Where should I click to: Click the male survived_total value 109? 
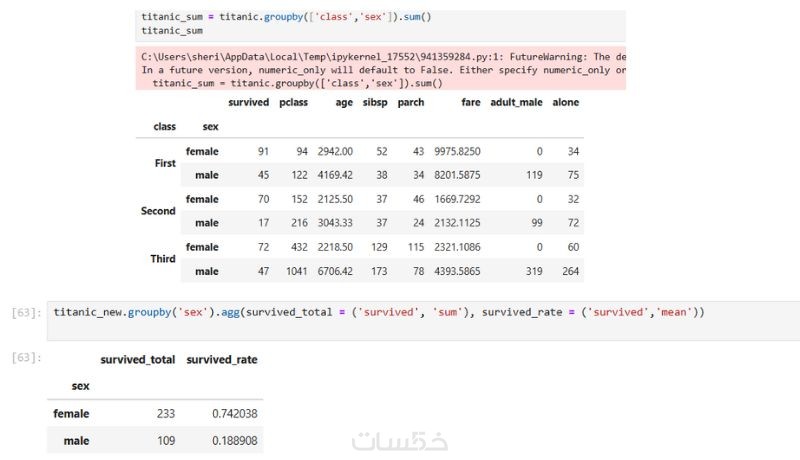pyautogui.click(x=165, y=441)
